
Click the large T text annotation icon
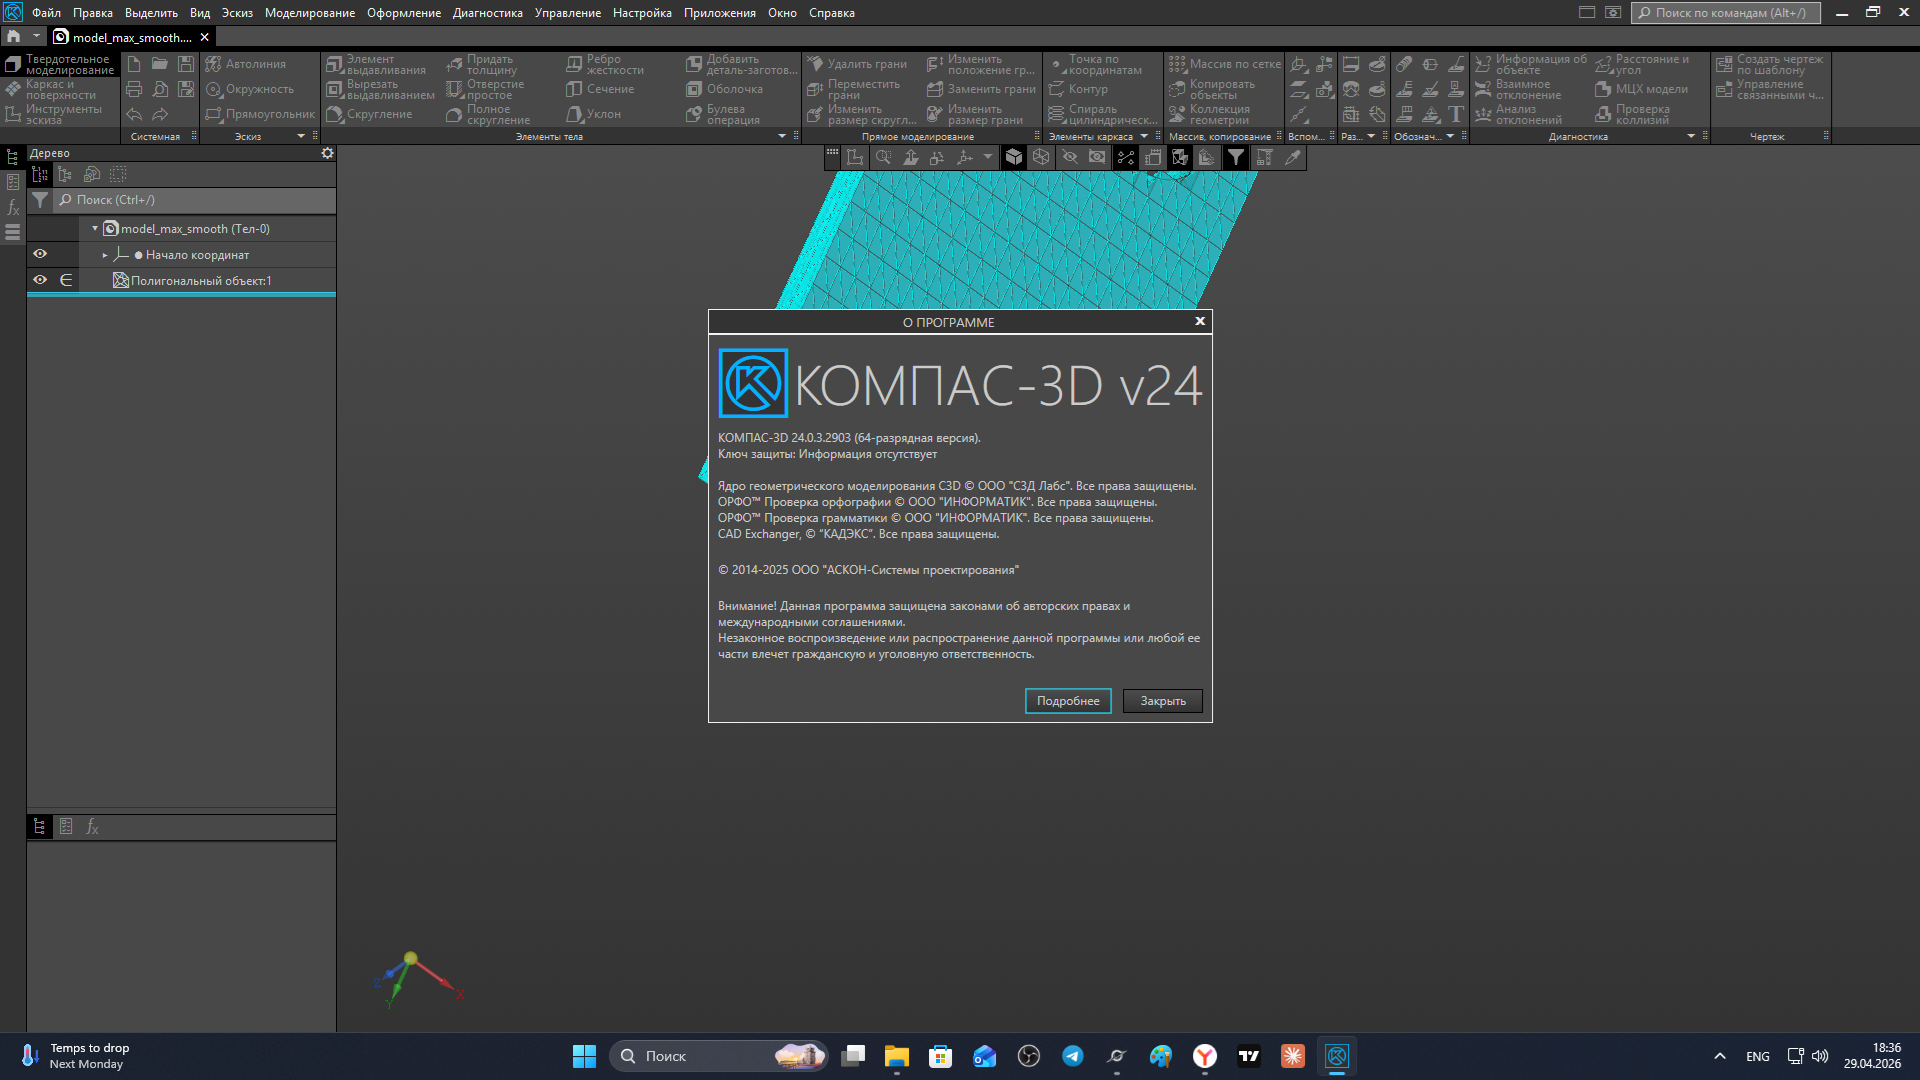[1456, 114]
